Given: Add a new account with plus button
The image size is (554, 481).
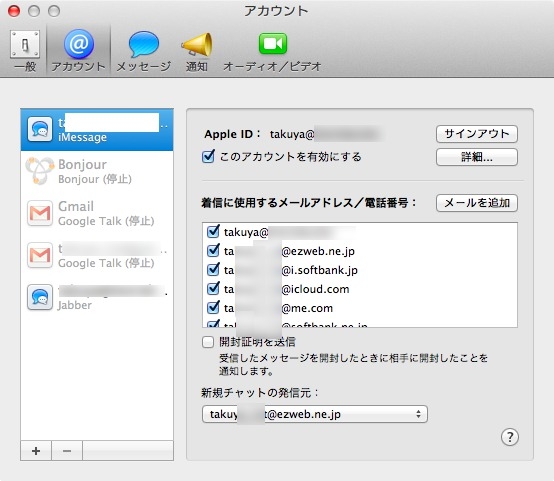Looking at the screenshot, I should tap(36, 451).
